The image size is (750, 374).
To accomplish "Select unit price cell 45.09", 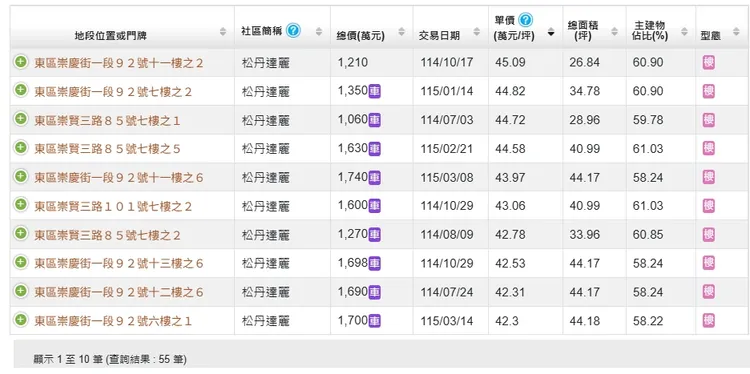I will pyautogui.click(x=510, y=63).
